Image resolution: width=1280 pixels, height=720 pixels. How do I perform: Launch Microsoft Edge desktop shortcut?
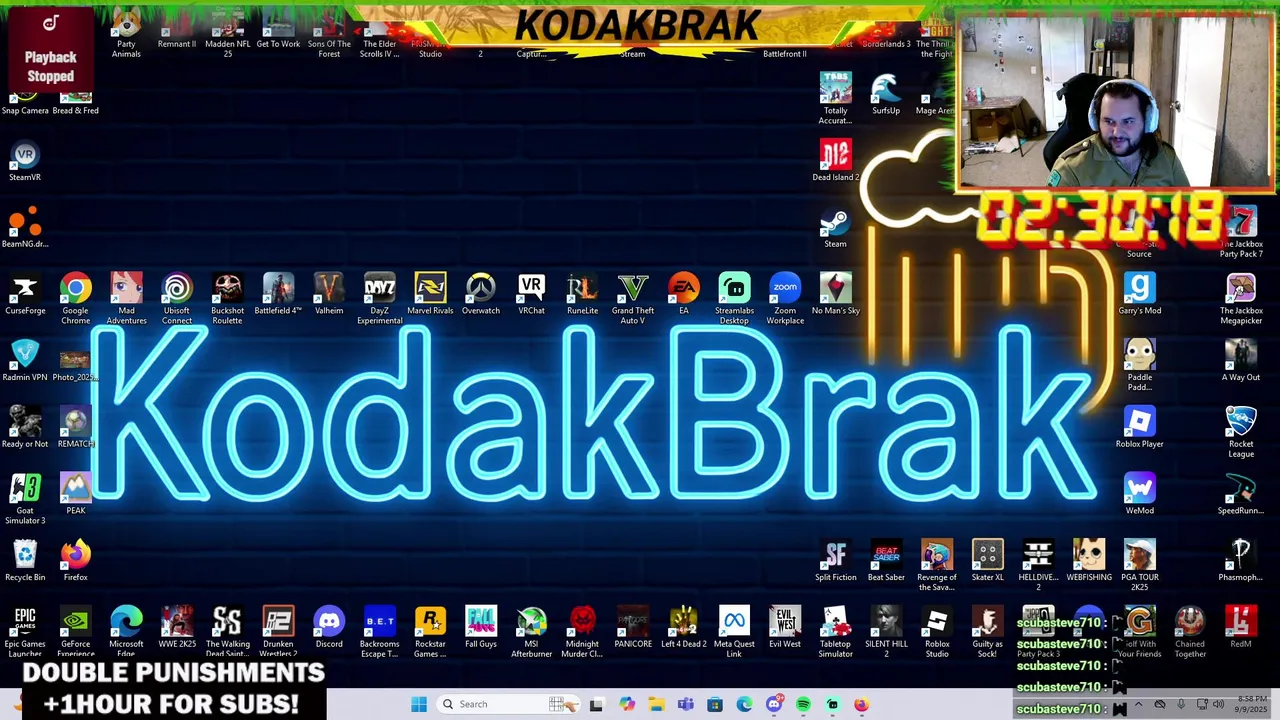tap(126, 632)
